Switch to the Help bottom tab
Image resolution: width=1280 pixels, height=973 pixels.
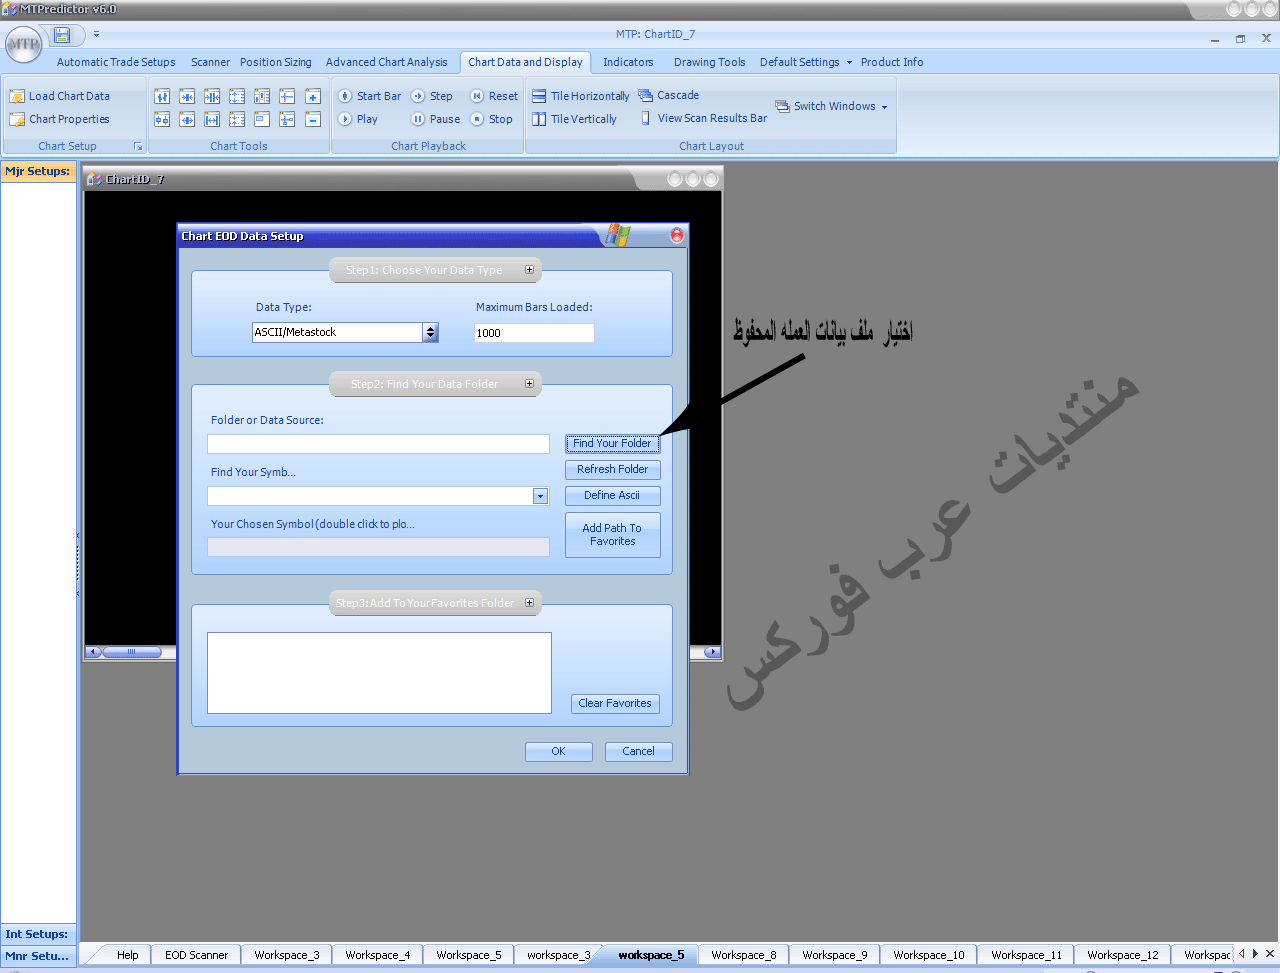pyautogui.click(x=127, y=955)
